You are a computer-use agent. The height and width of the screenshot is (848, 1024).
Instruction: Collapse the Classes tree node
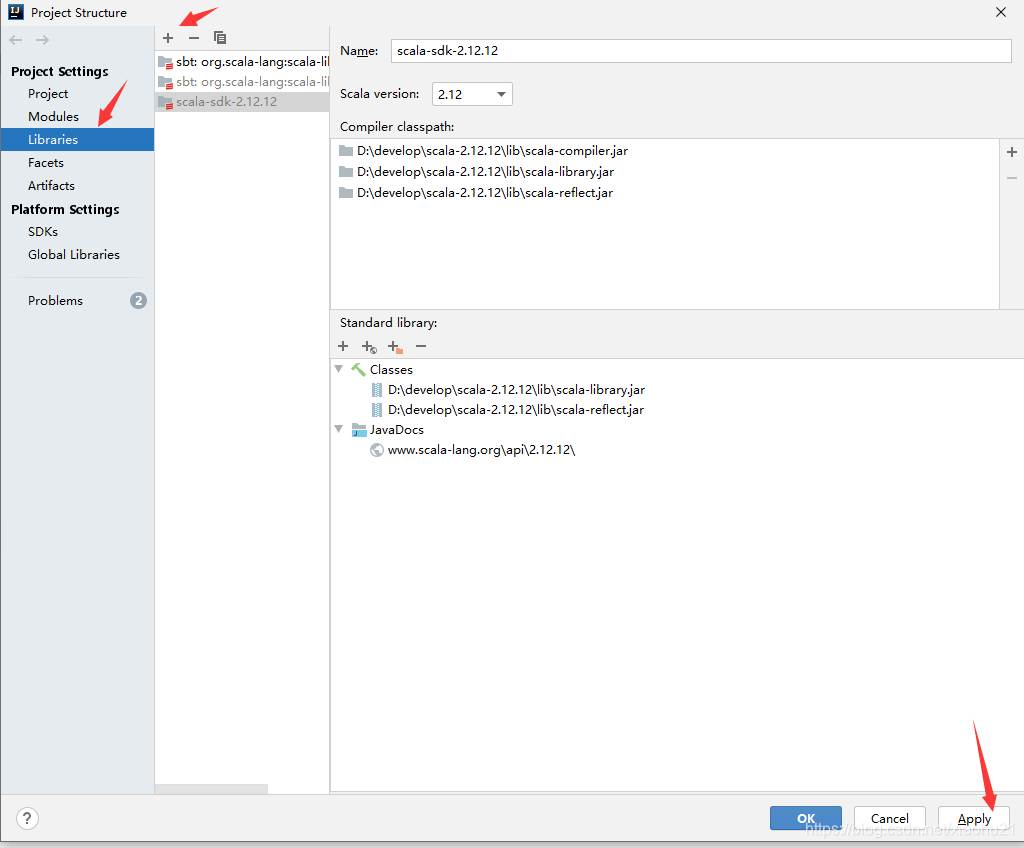coord(339,369)
